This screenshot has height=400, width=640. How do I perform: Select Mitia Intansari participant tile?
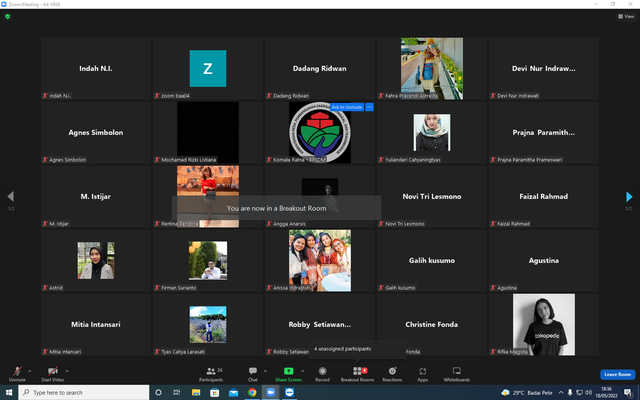pyautogui.click(x=96, y=324)
